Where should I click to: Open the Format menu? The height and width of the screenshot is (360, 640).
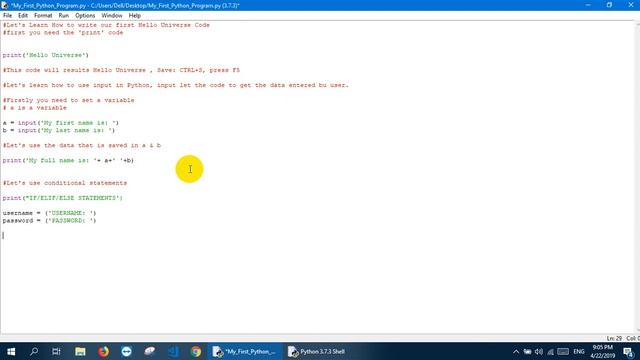(x=43, y=16)
